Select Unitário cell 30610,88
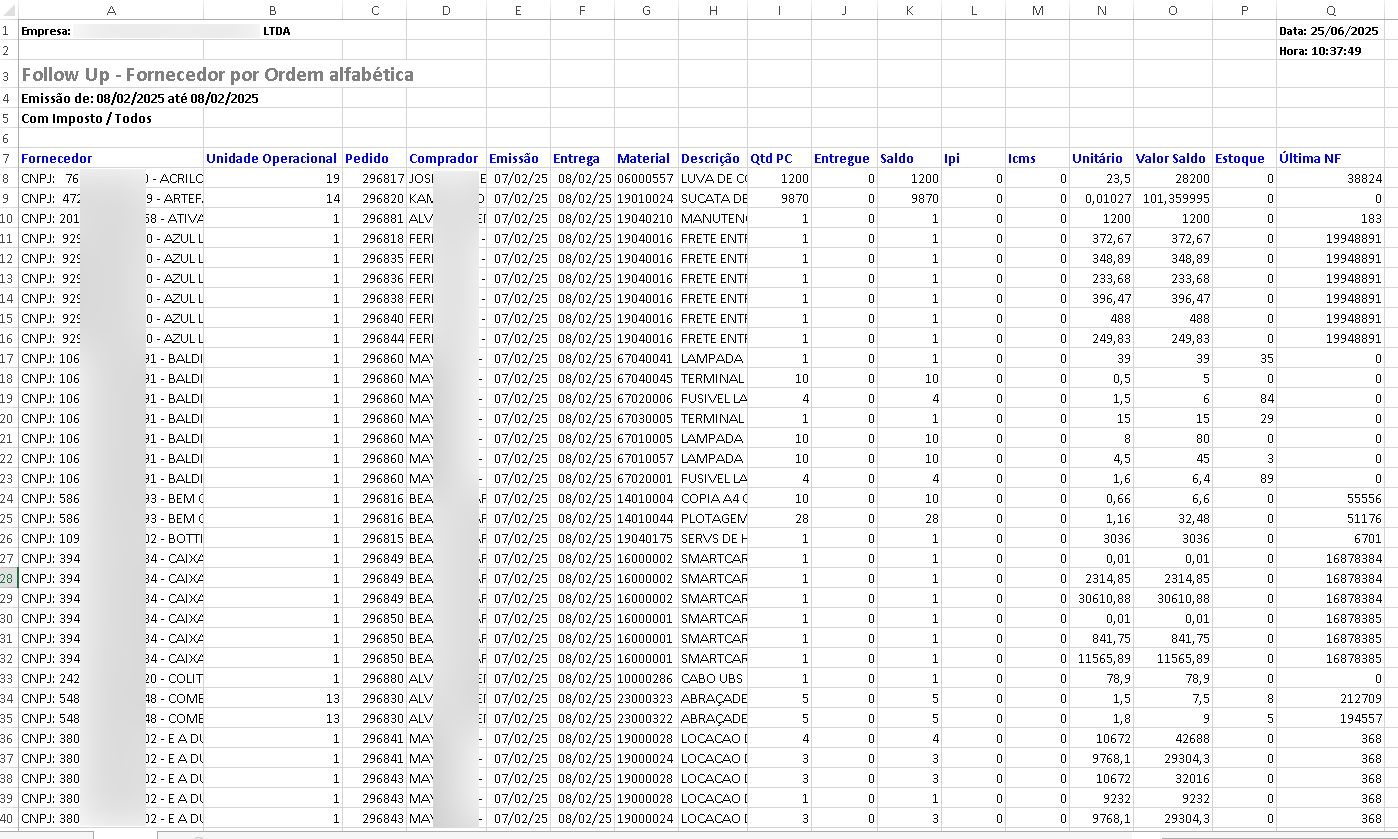 point(1101,598)
